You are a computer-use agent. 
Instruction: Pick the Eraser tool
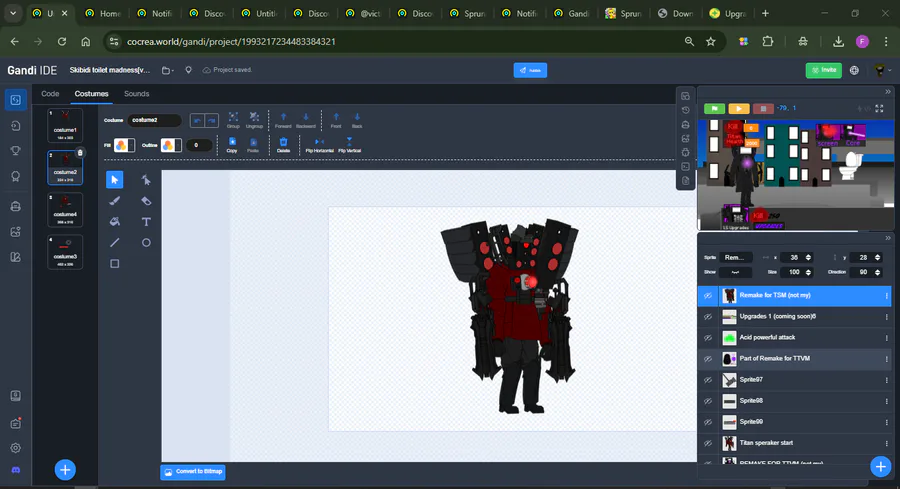tap(146, 201)
